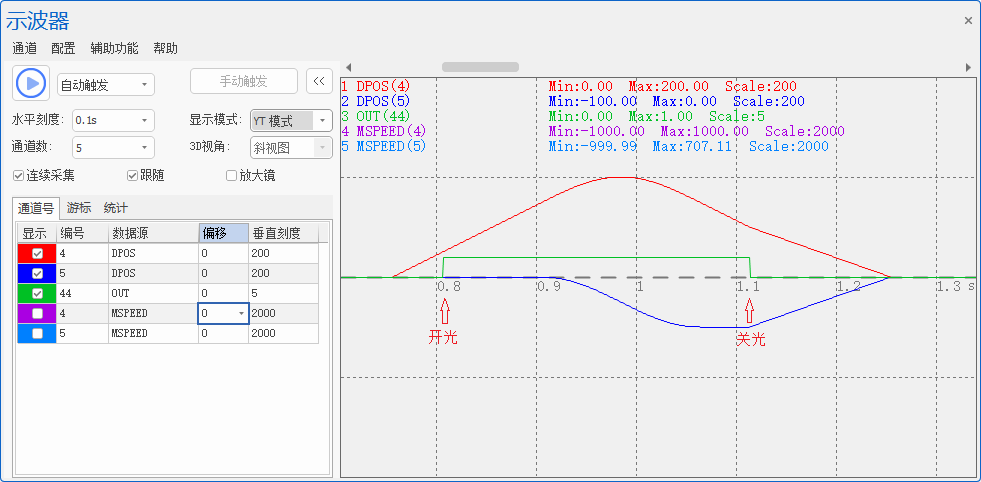
Task: Uncheck display for DPOS channel 4 row
Action: coord(38,254)
